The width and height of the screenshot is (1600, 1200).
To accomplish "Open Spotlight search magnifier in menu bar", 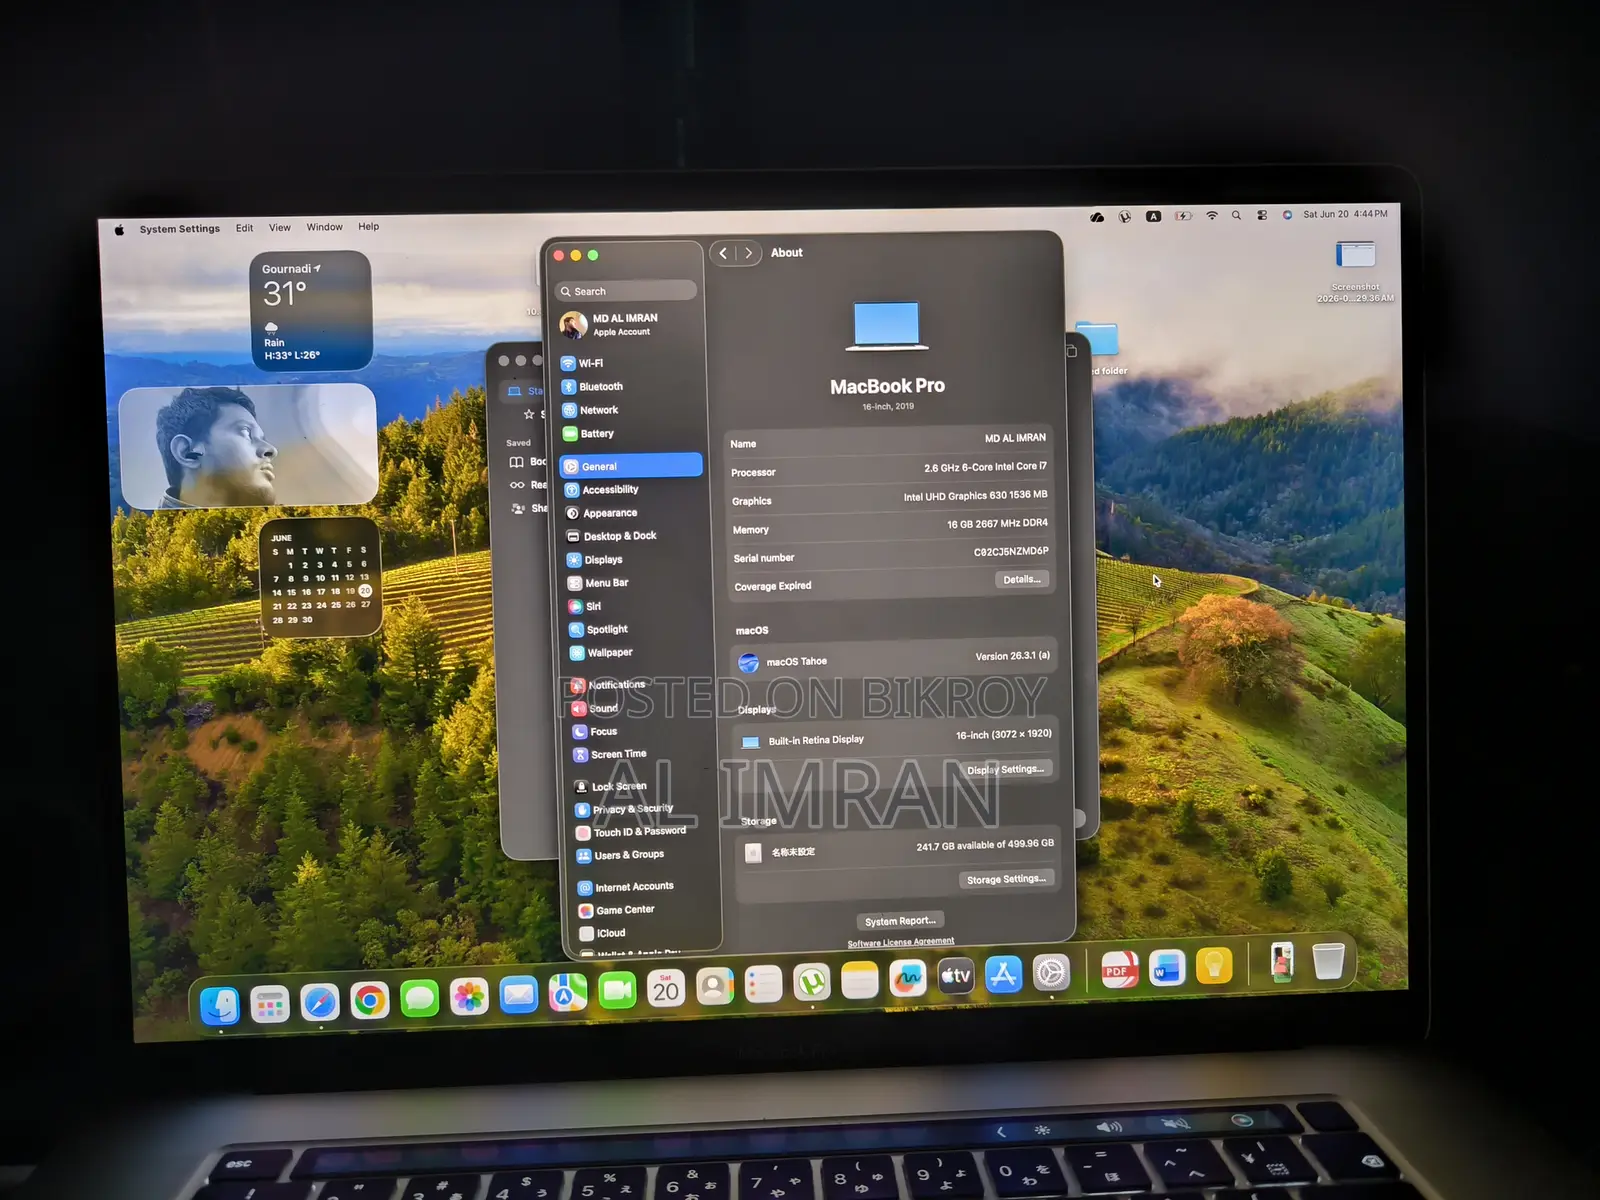I will (1237, 215).
